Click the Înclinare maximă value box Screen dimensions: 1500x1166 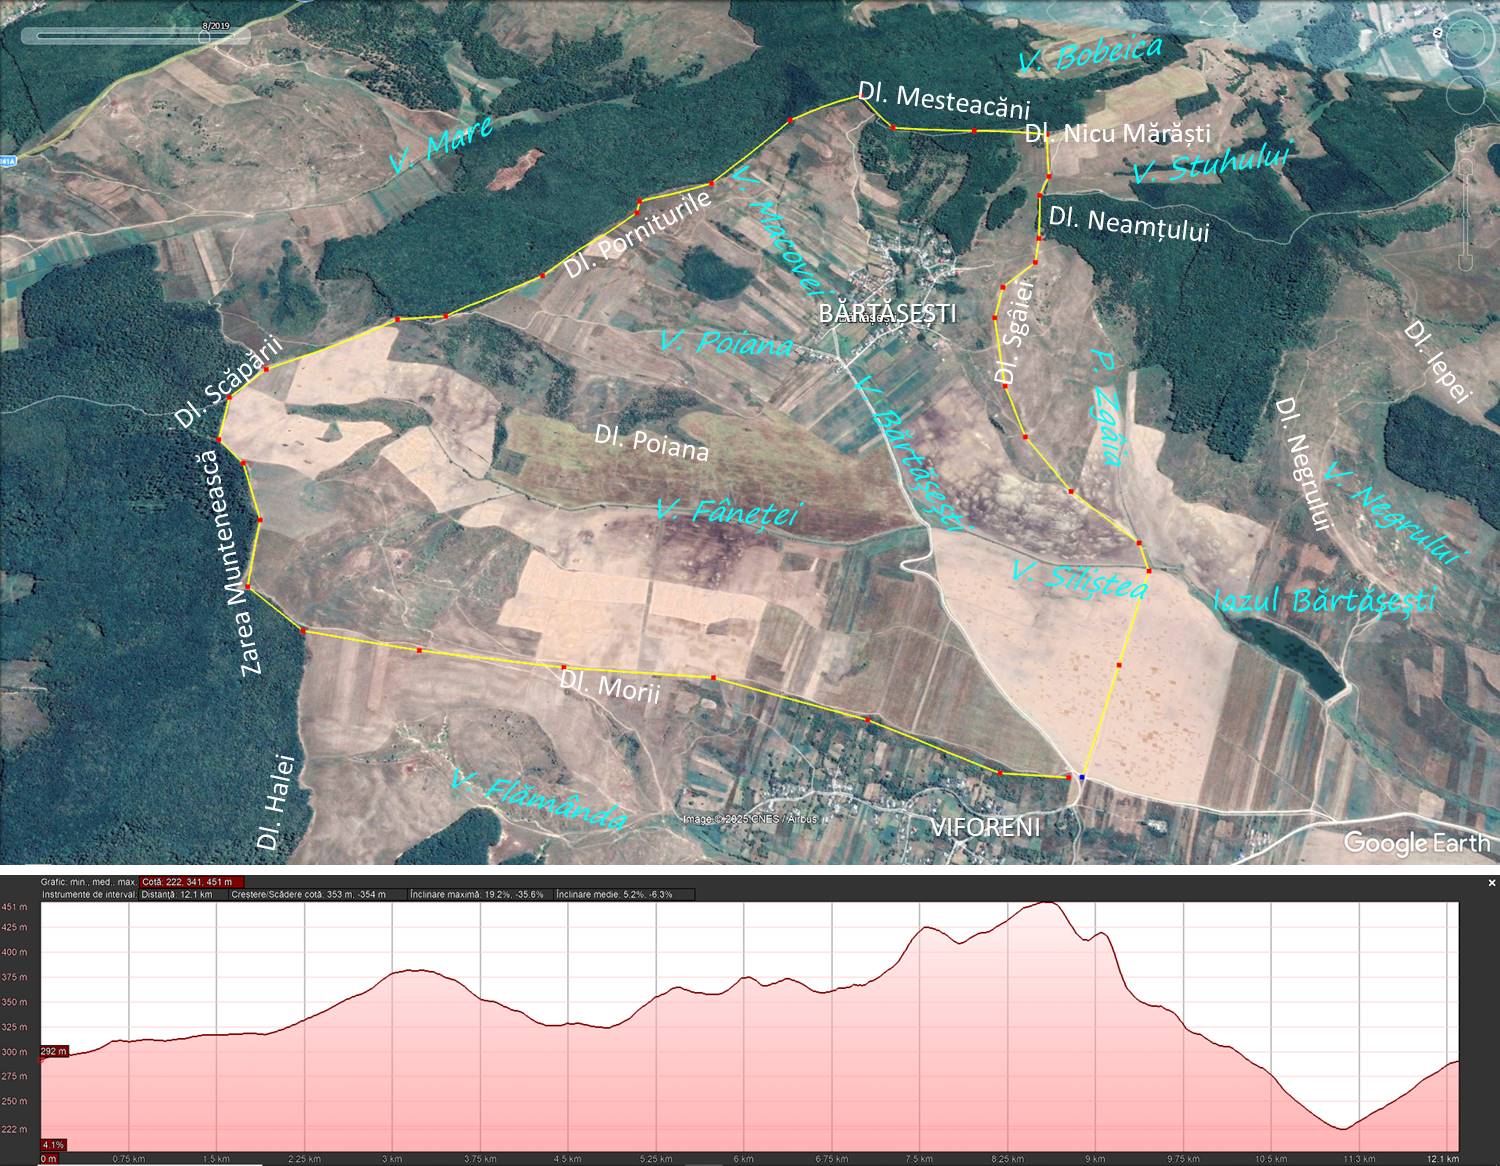coord(478,894)
